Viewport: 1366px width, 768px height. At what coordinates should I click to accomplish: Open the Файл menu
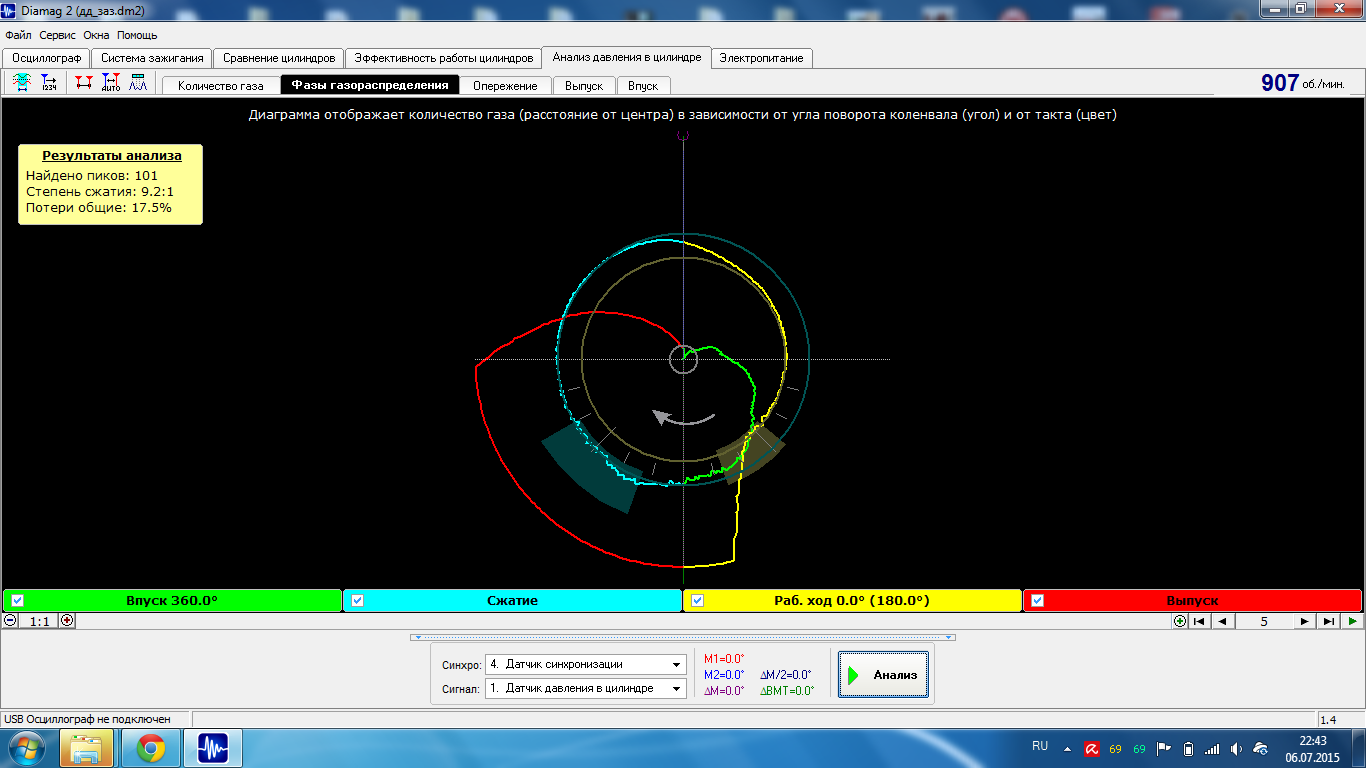pyautogui.click(x=18, y=35)
